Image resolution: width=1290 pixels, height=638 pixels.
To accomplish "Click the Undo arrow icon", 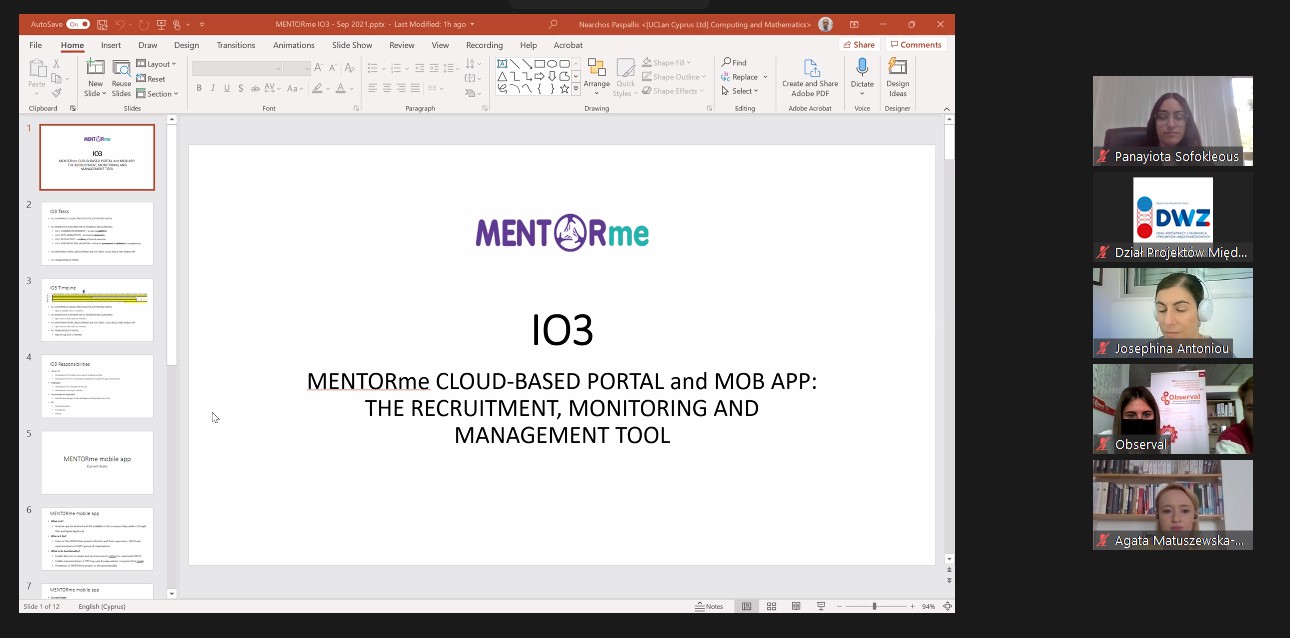I will 120,24.
